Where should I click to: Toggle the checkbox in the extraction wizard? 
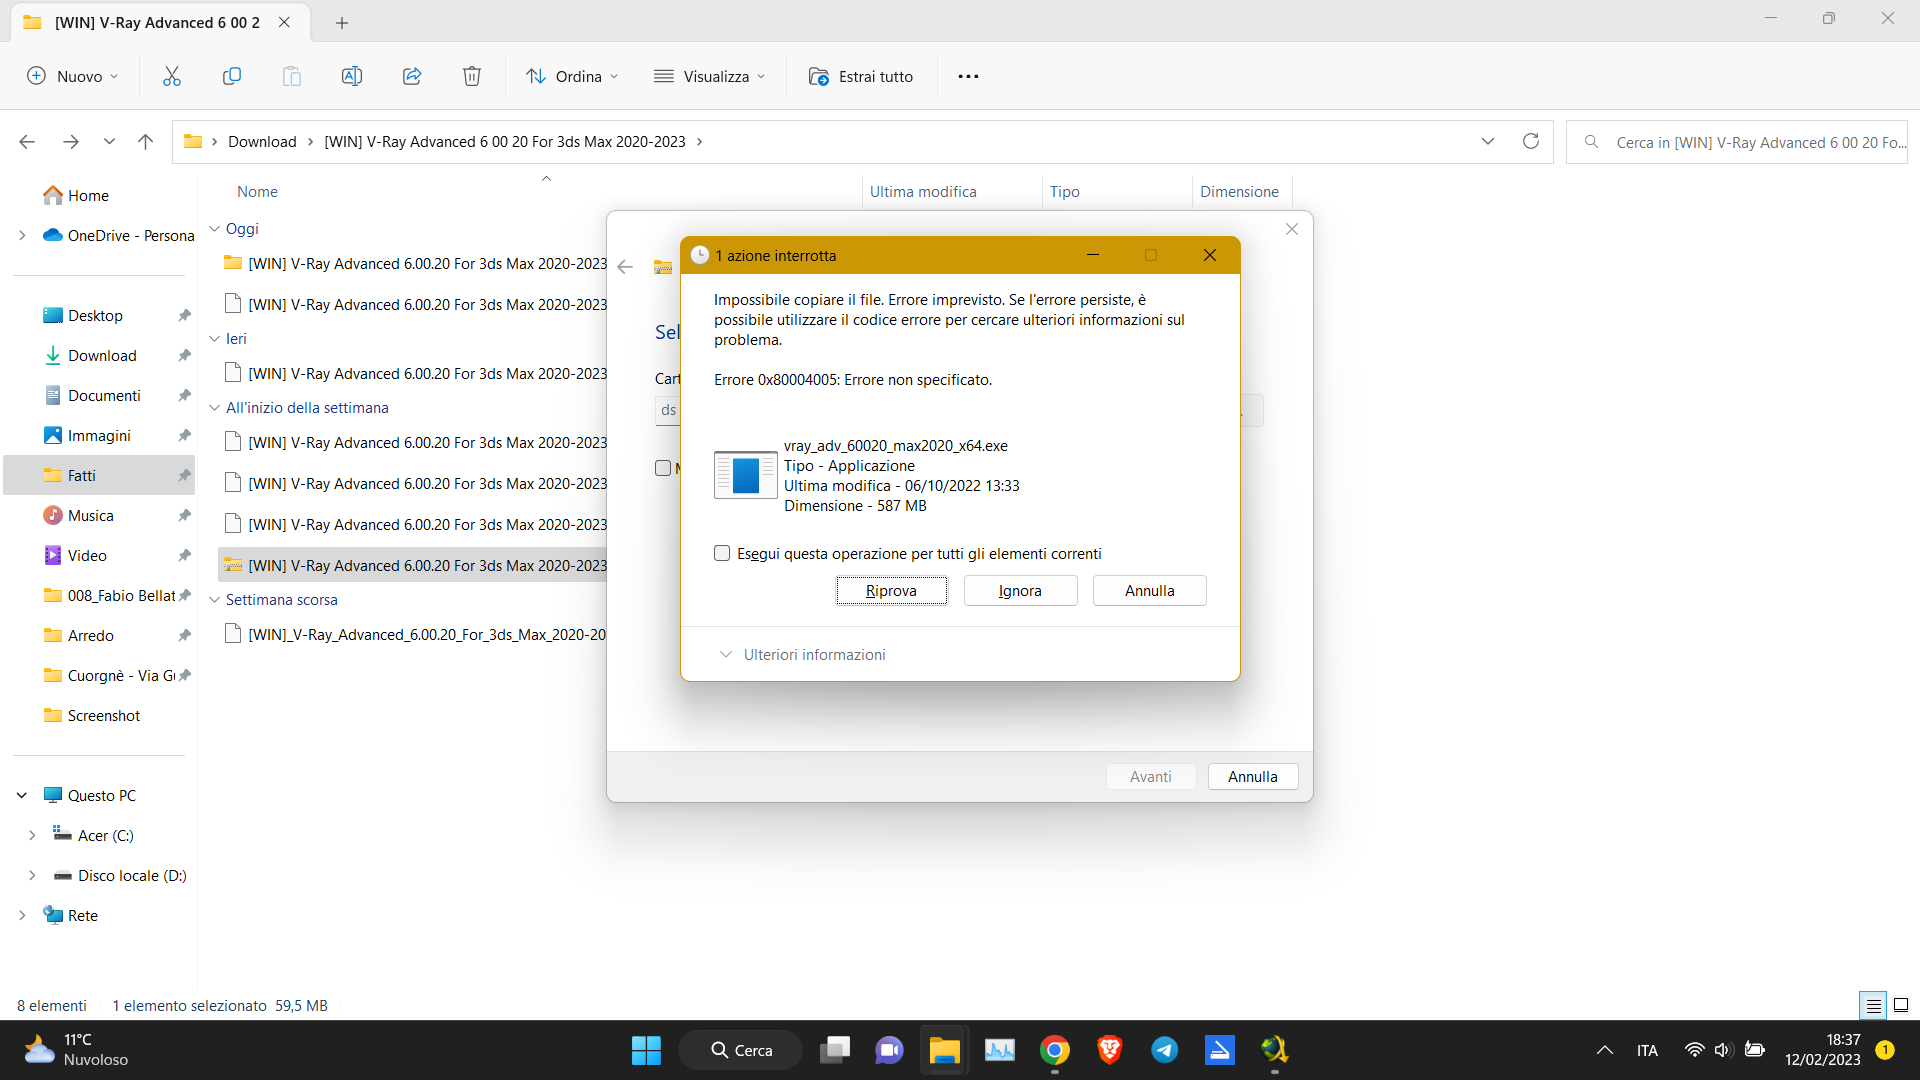(x=662, y=468)
